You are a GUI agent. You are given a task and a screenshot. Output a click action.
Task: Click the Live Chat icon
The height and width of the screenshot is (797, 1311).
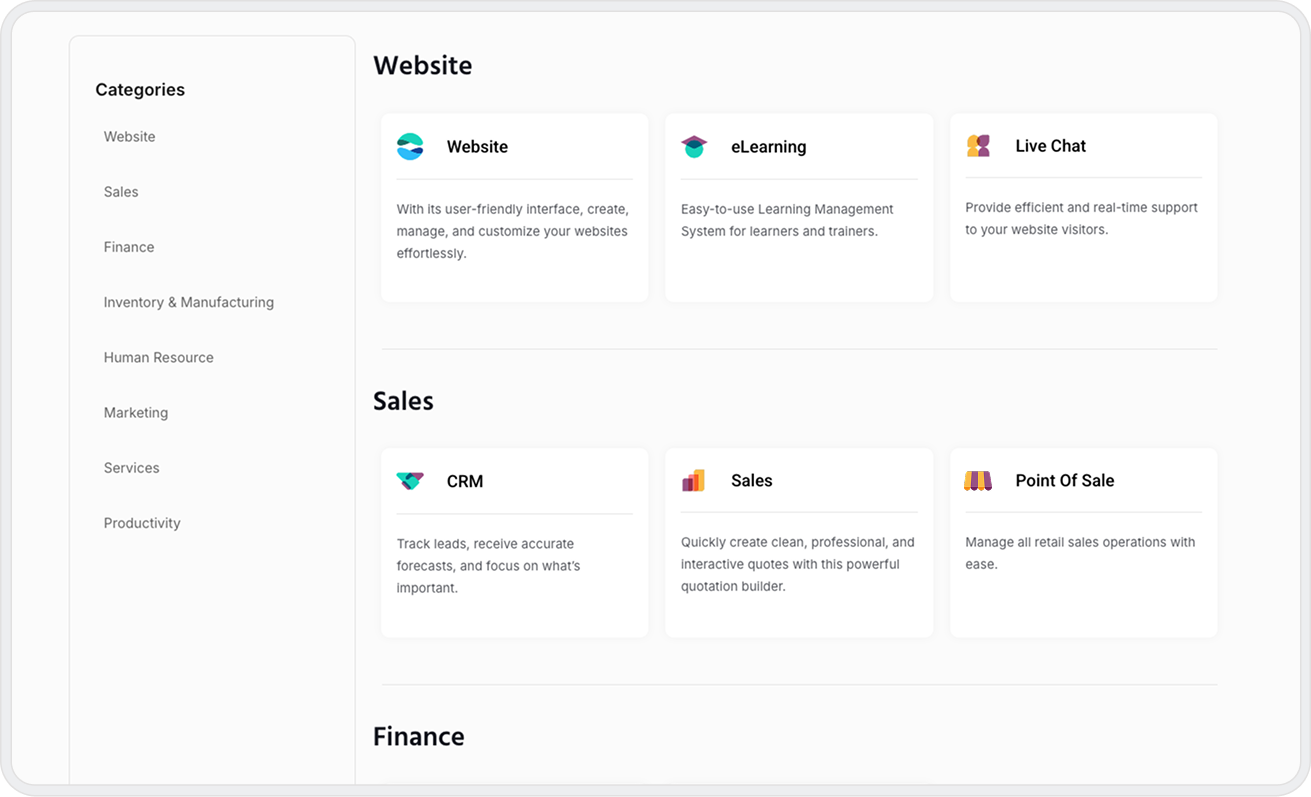(978, 146)
